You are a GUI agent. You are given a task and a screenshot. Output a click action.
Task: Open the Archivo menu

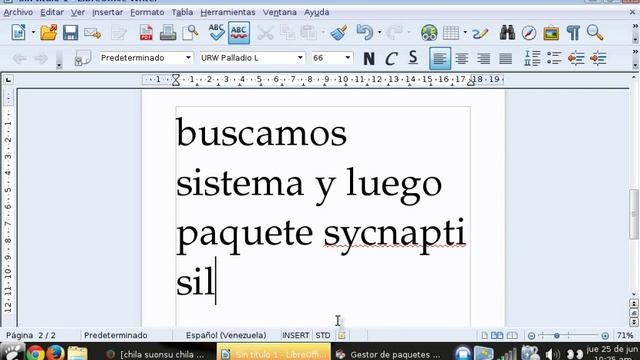click(x=18, y=12)
